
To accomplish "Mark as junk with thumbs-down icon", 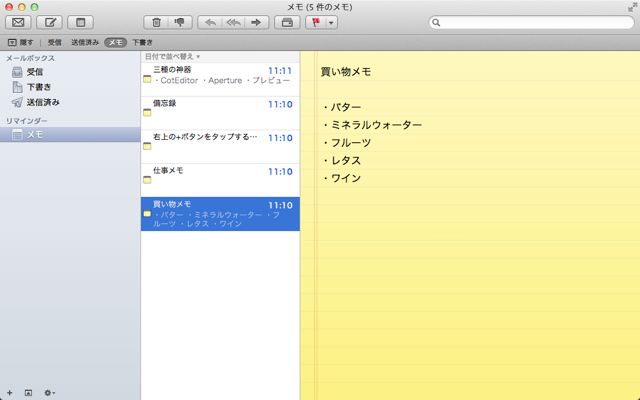I will [x=180, y=22].
